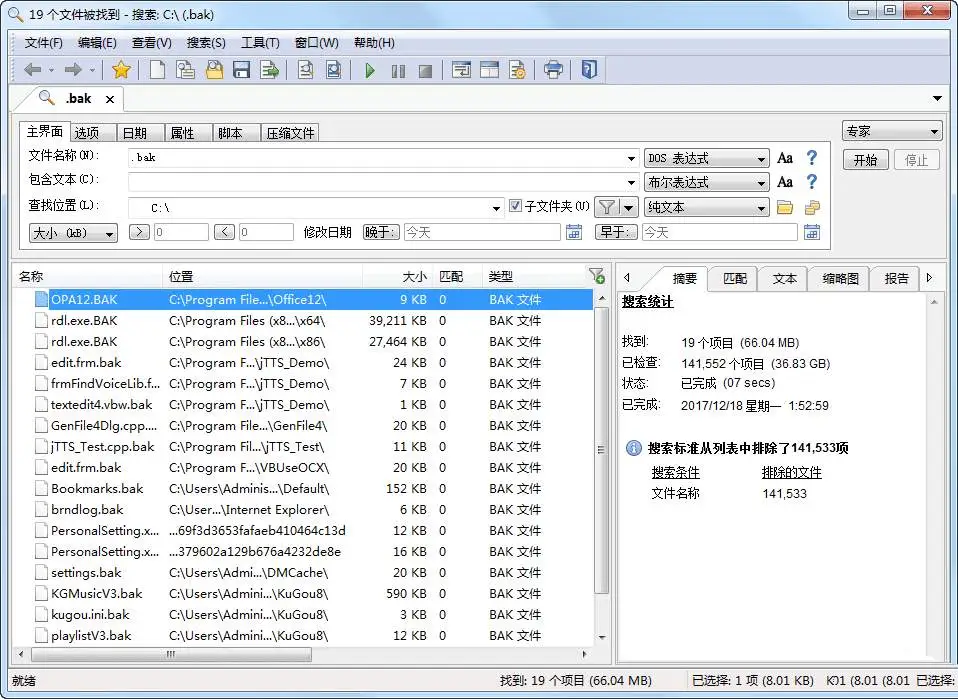Image resolution: width=958 pixels, height=699 pixels.
Task: Open the 专家 mode dropdown at top right
Action: click(890, 130)
